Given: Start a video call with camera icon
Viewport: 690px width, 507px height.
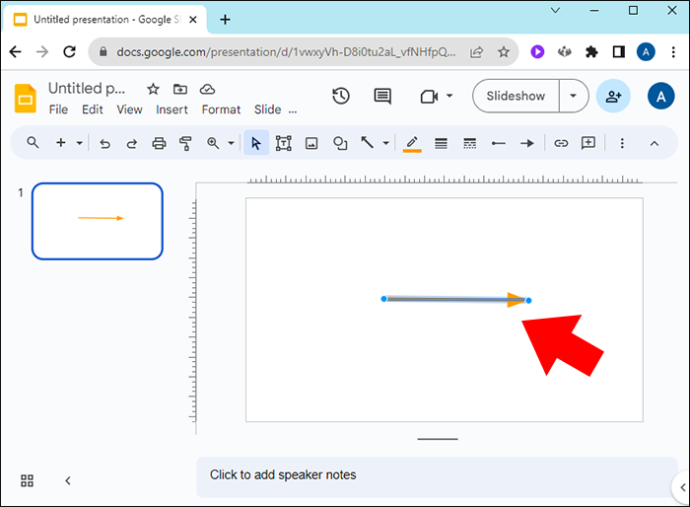Looking at the screenshot, I should point(429,96).
